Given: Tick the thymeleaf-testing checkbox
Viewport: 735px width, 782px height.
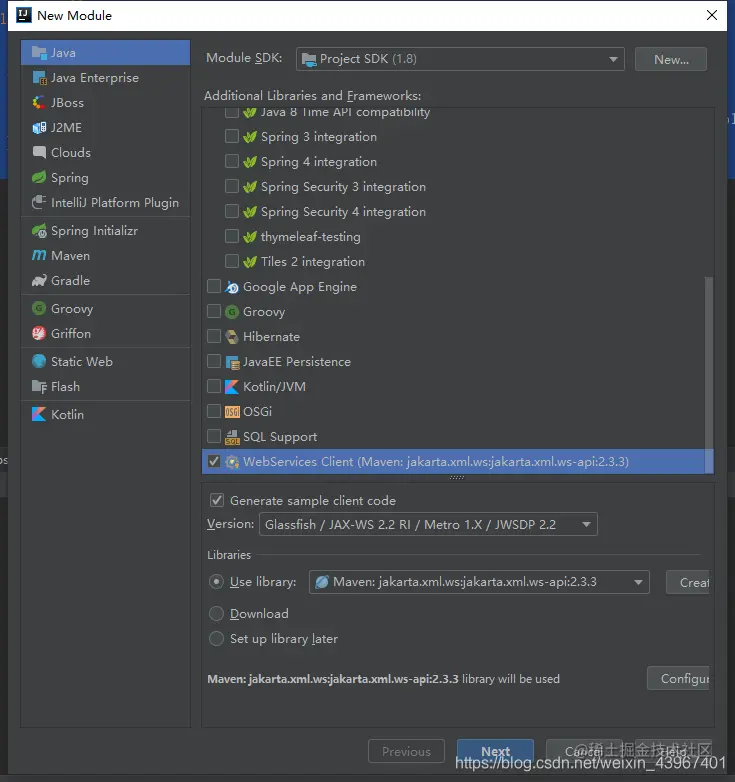Looking at the screenshot, I should tap(232, 236).
